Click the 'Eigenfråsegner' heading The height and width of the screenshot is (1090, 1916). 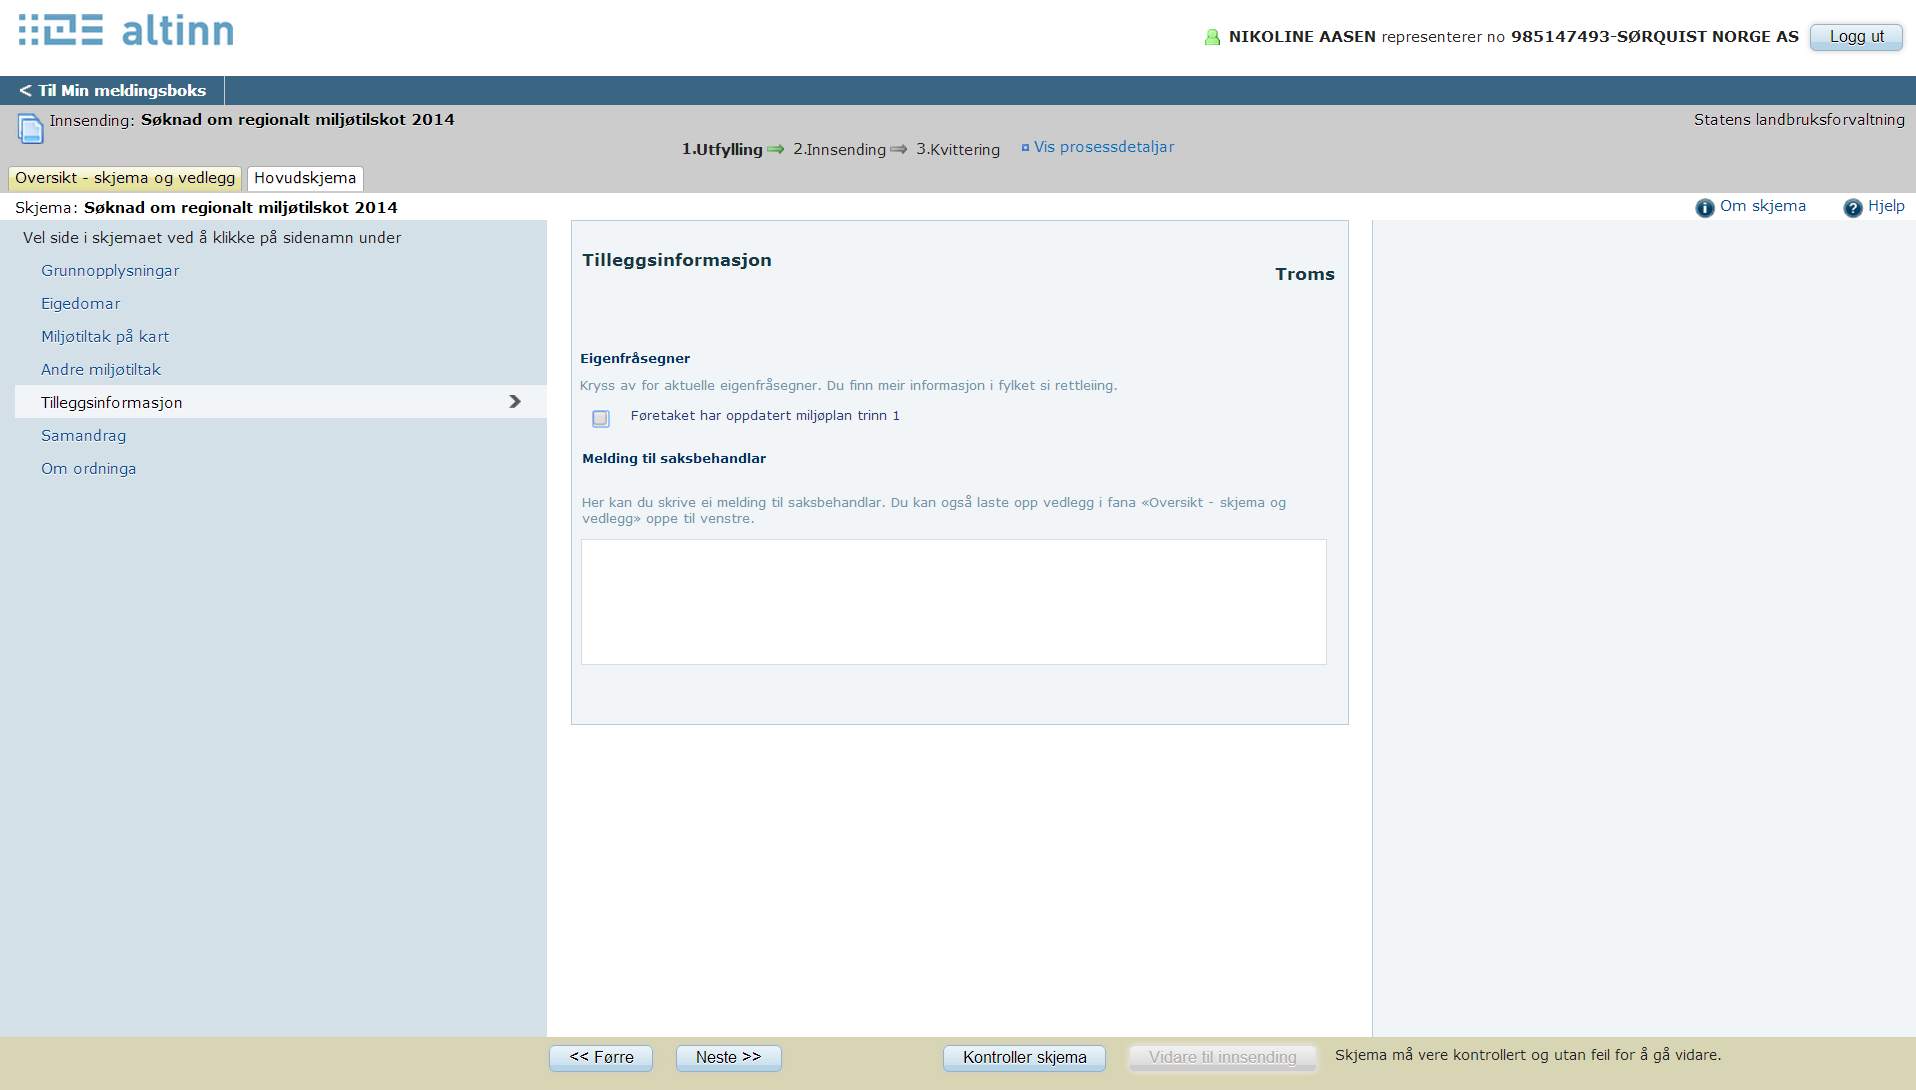point(635,358)
